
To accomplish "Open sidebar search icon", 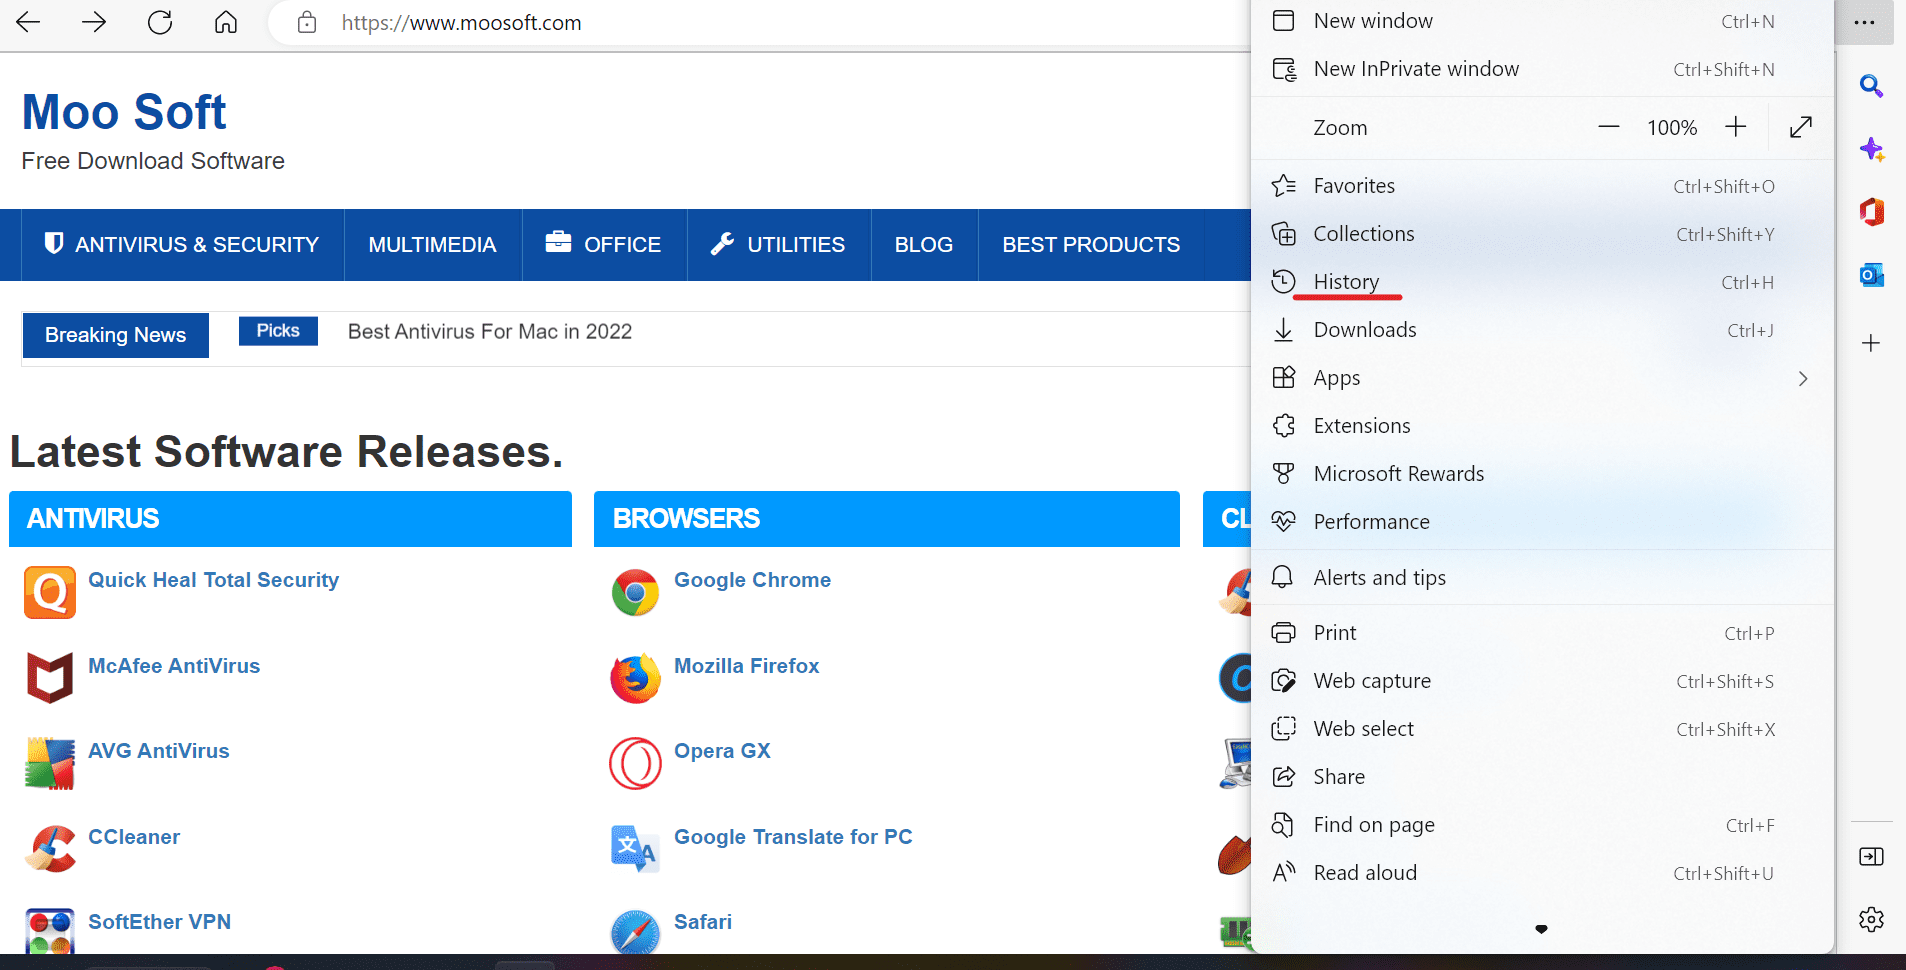I will (x=1871, y=86).
